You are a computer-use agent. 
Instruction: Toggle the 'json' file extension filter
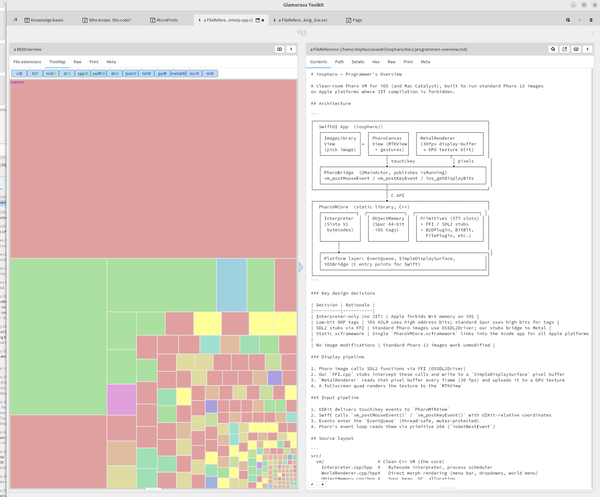click(x=130, y=73)
